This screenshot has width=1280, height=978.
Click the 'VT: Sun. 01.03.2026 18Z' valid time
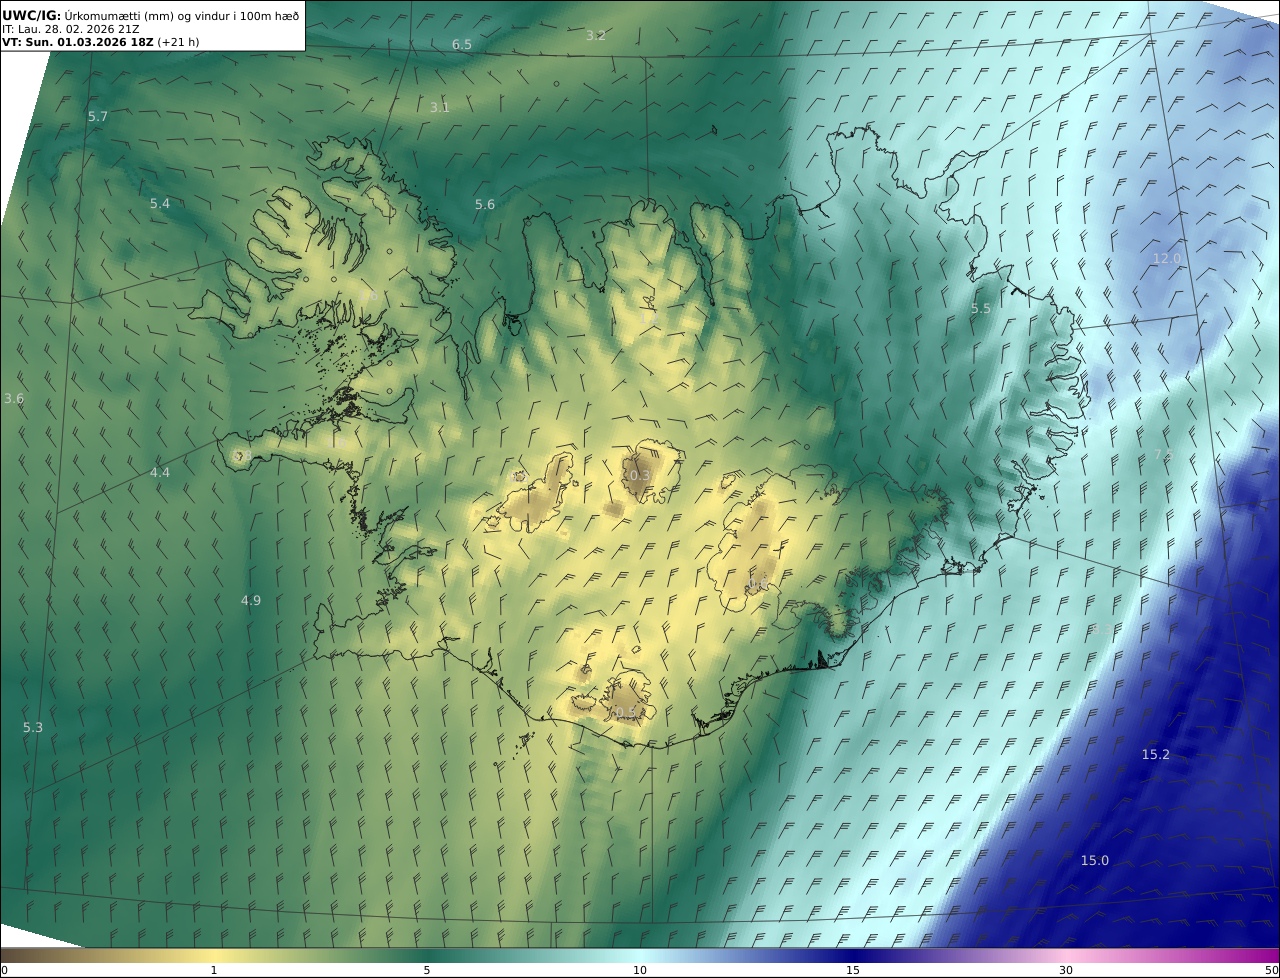point(78,42)
